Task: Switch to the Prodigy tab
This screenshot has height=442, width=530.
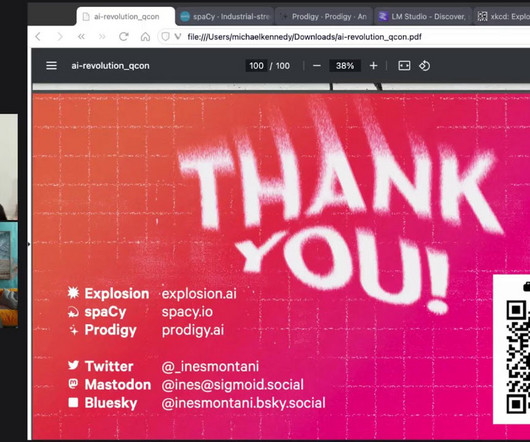Action: 324,17
